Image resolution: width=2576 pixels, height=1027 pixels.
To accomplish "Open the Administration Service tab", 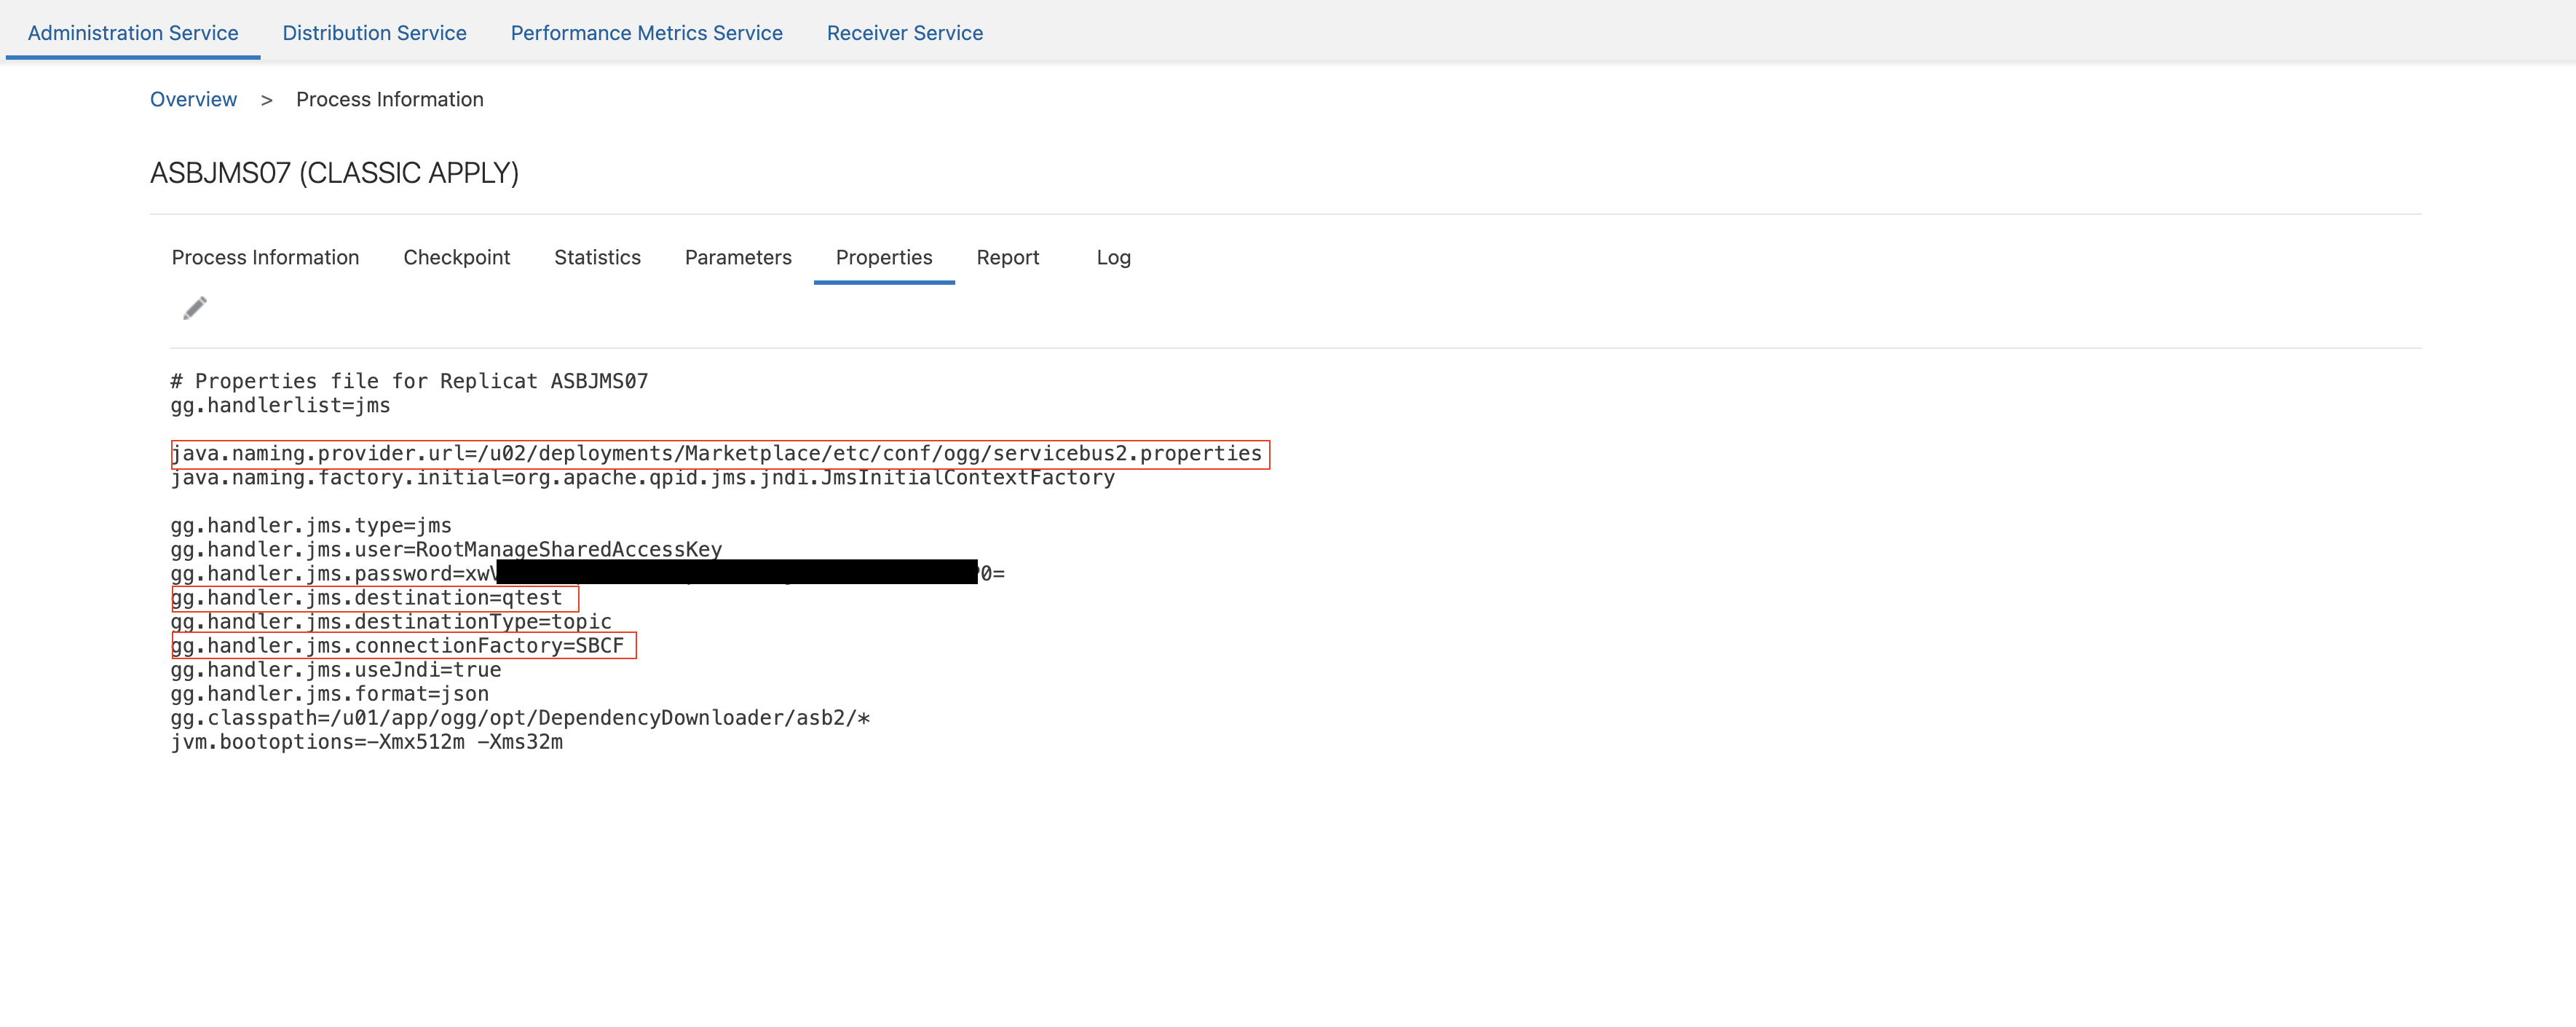I will [x=133, y=33].
